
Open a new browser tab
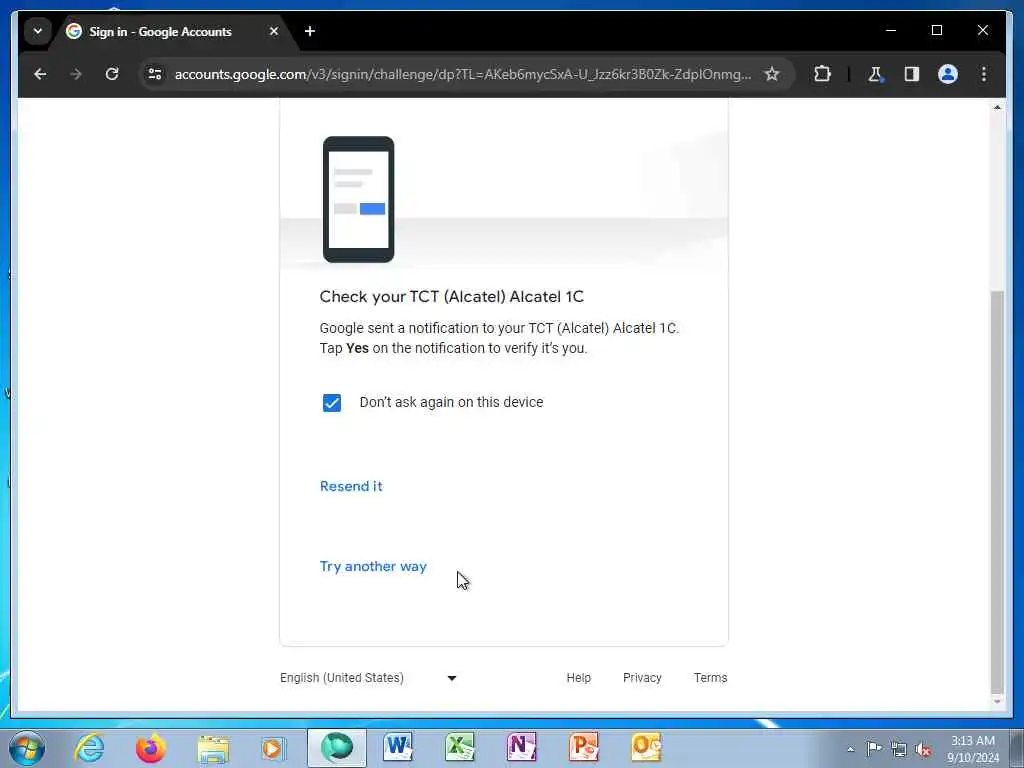coord(310,31)
